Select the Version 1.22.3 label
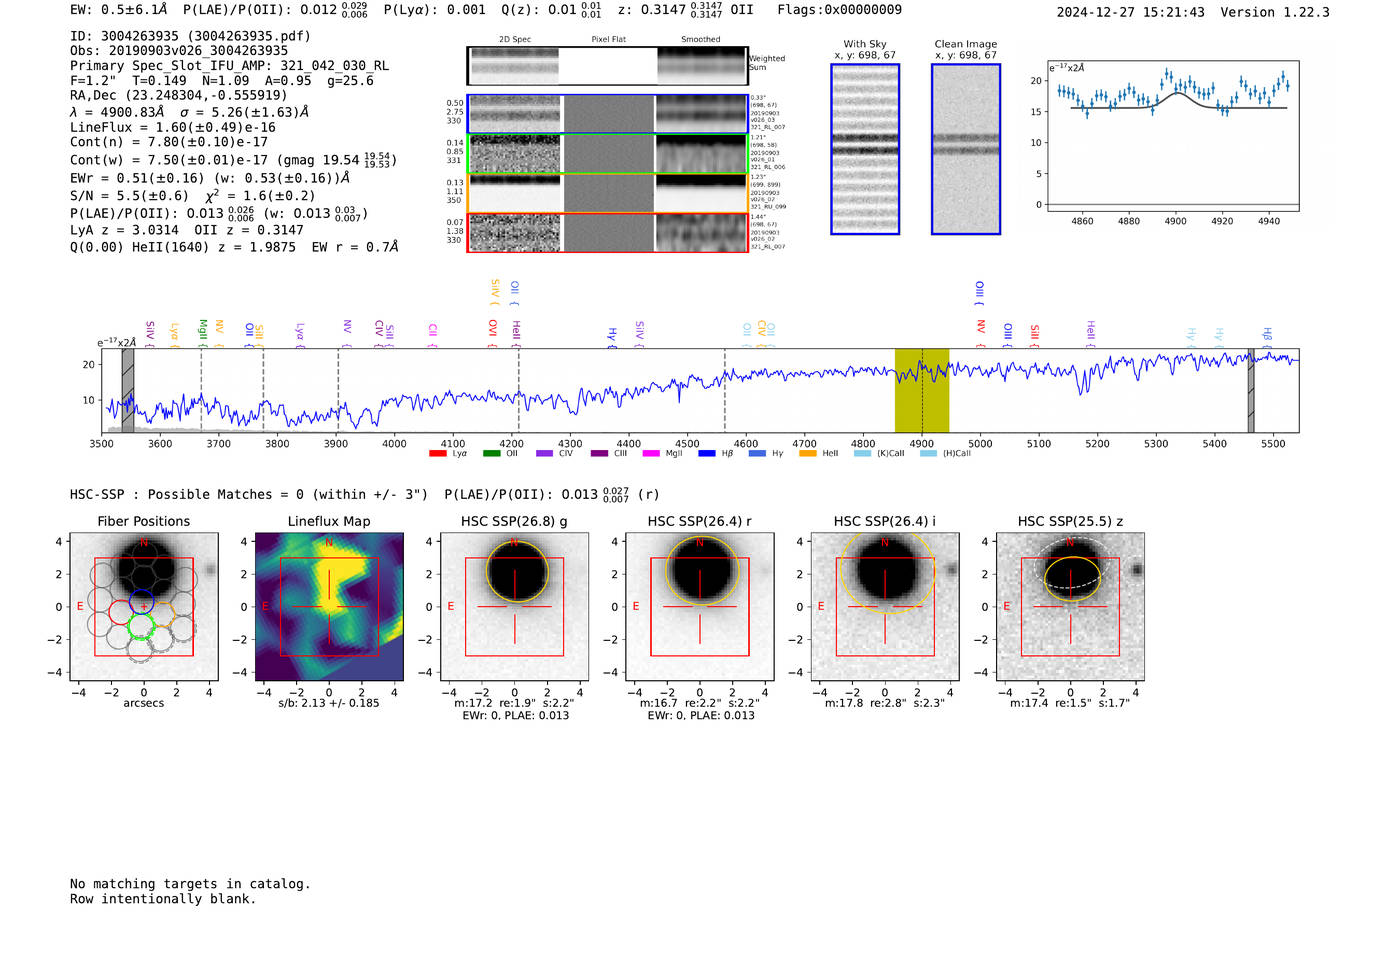The width and height of the screenshot is (1400, 953). coord(1275,13)
